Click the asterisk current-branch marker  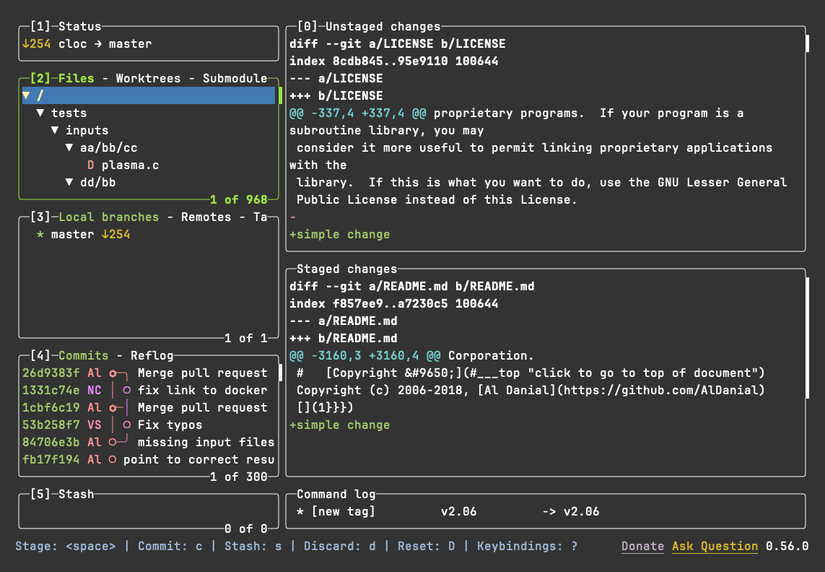pos(41,235)
